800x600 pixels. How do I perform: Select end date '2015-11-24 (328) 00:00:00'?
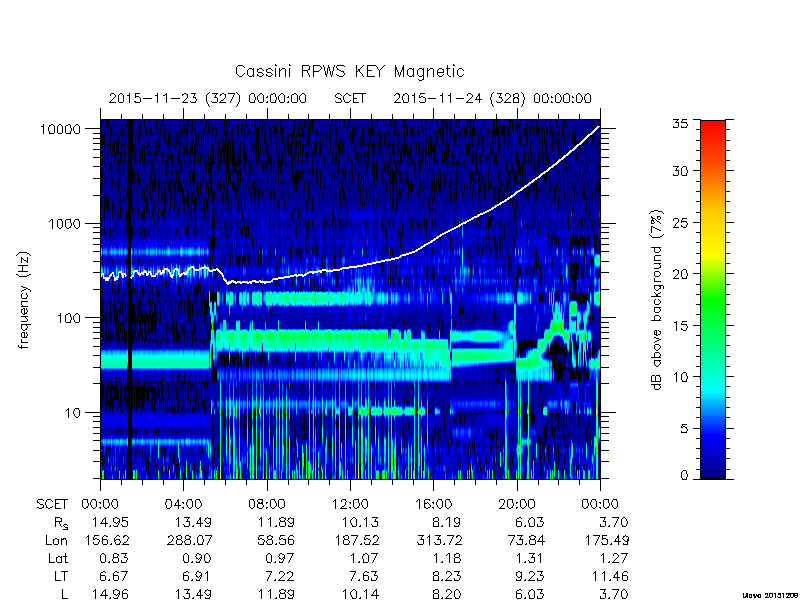(492, 98)
